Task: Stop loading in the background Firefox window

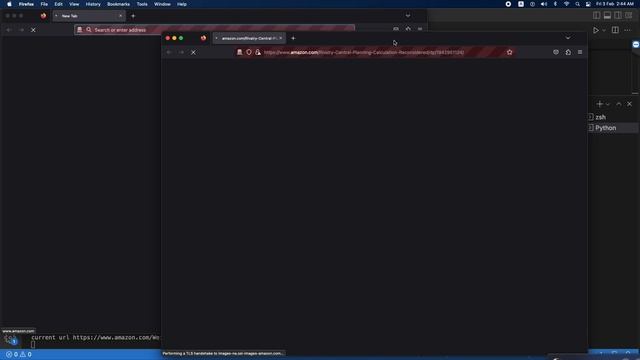Action: click(x=33, y=30)
